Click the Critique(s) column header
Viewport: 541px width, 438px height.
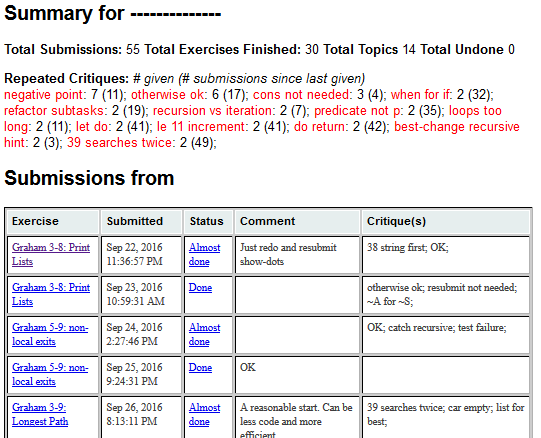coord(446,222)
